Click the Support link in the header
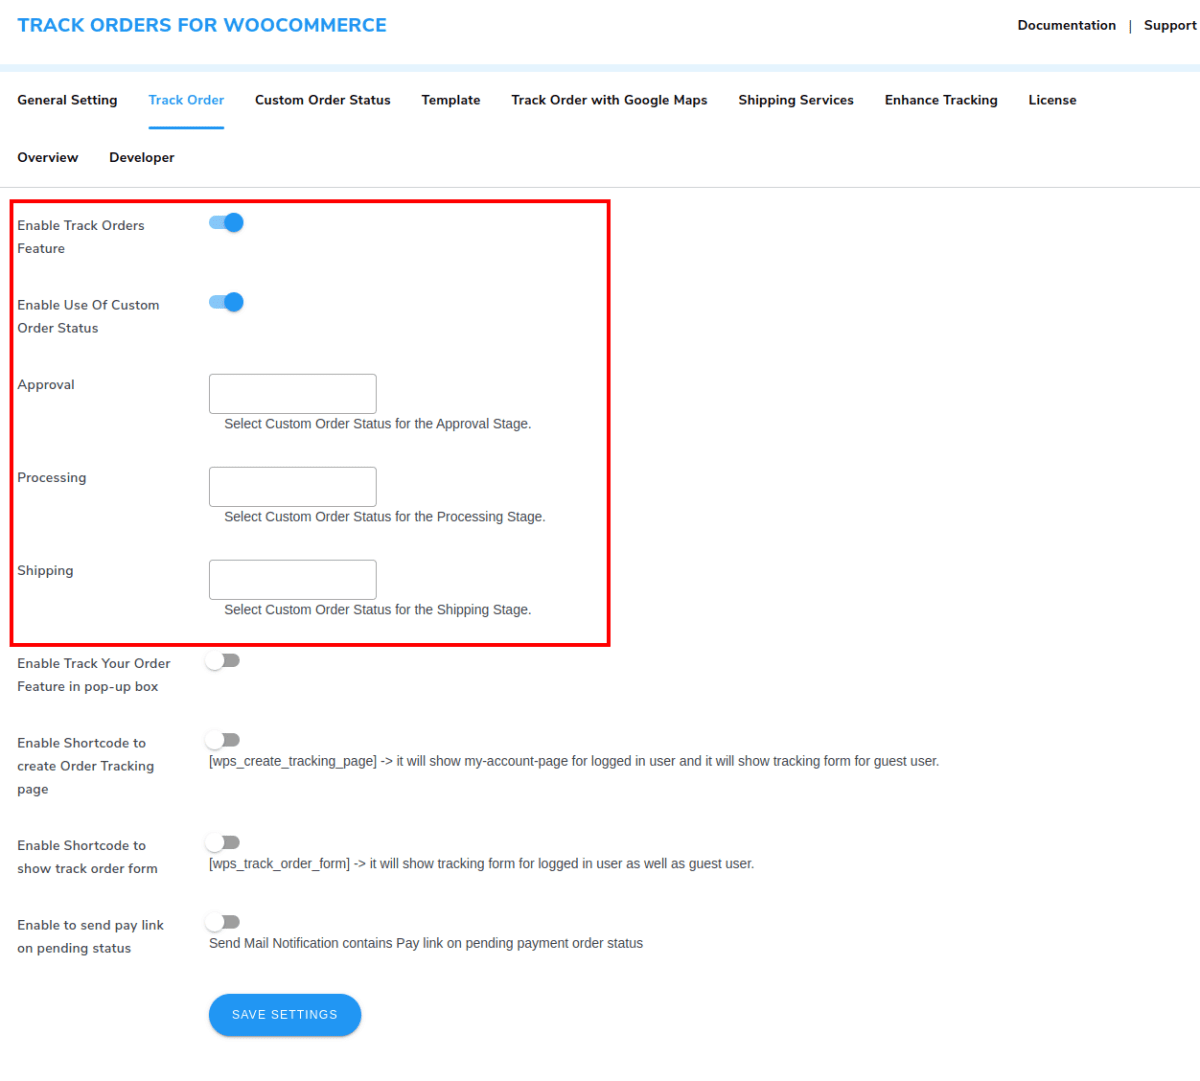This screenshot has height=1081, width=1200. coord(1170,26)
